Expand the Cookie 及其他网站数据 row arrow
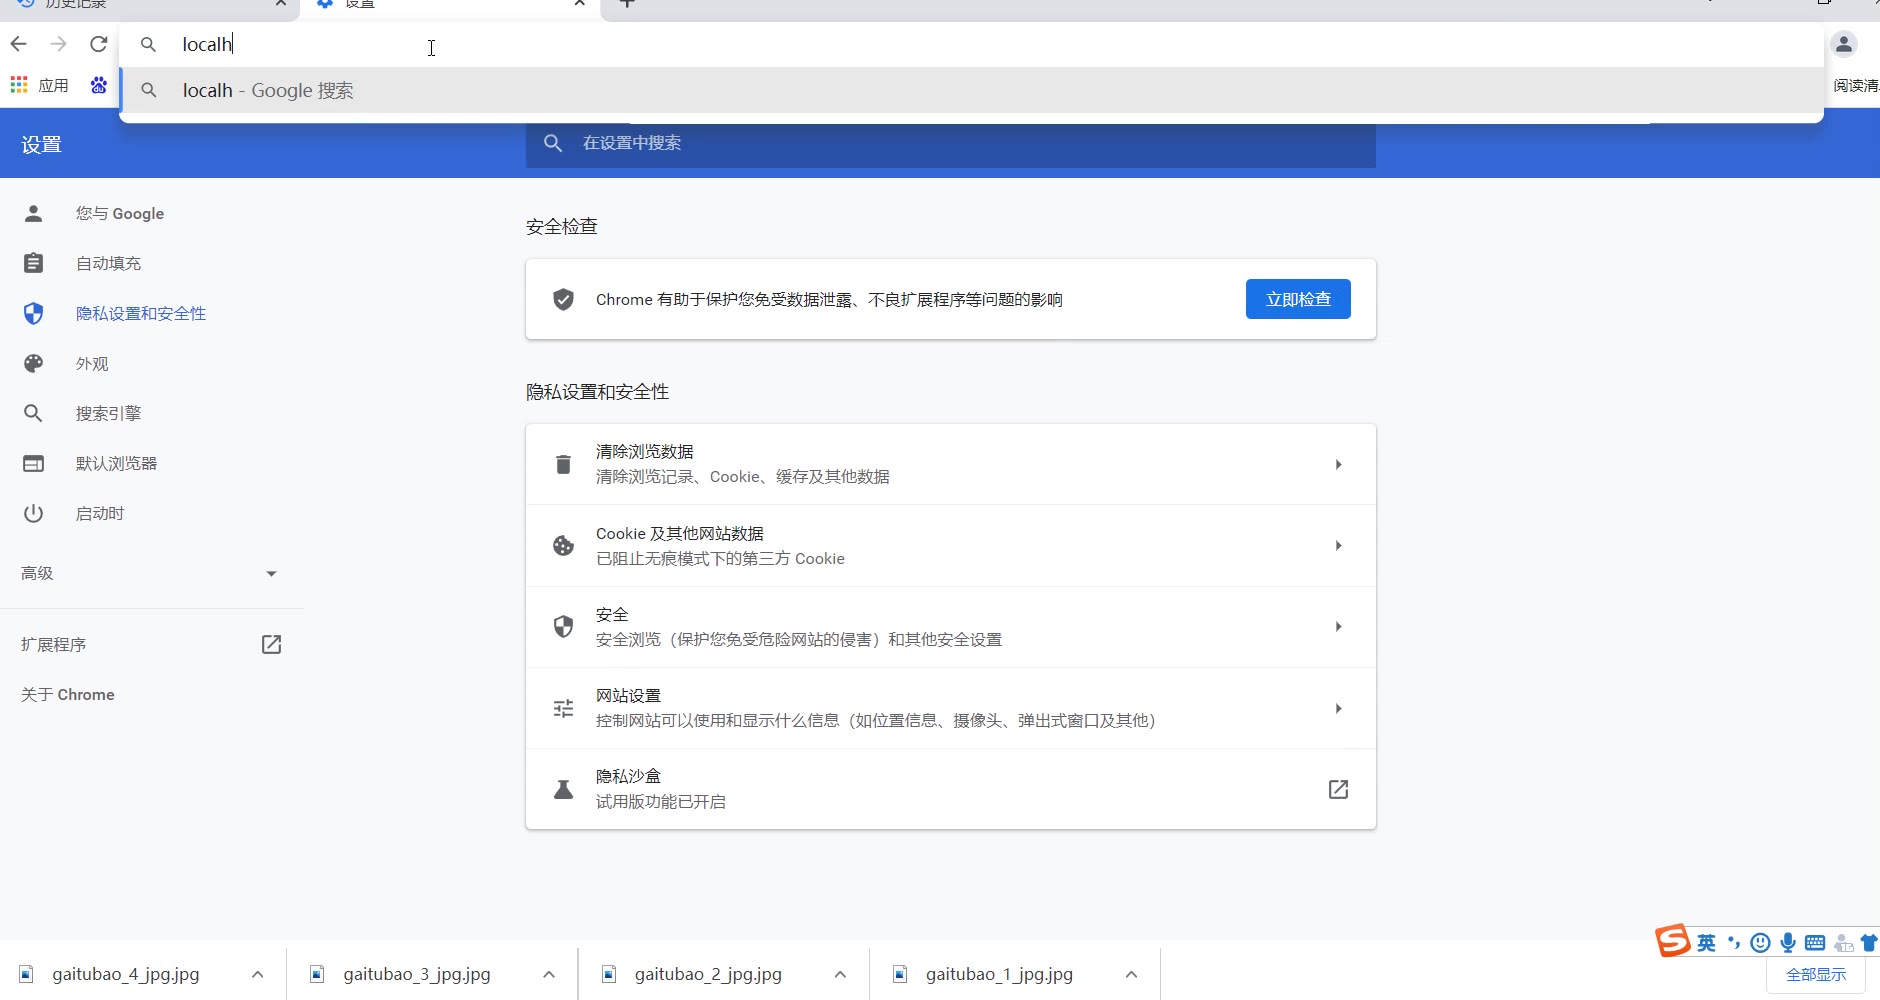The height and width of the screenshot is (1000, 1880). tap(1338, 545)
